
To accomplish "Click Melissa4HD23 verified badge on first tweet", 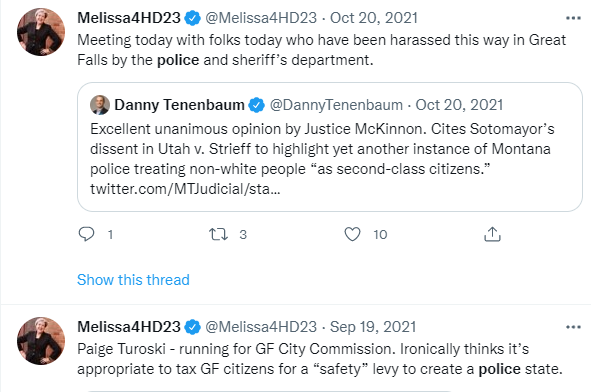I will click(x=193, y=18).
